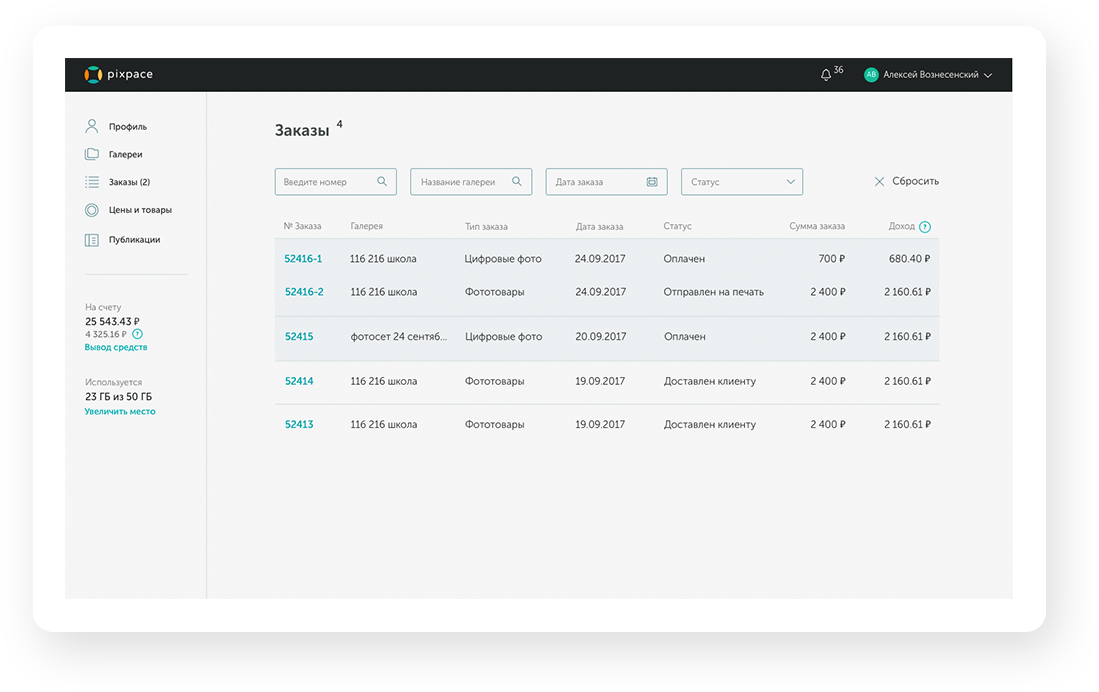1099x692 pixels.
Task: Click the Доход column header text
Action: [x=901, y=226]
